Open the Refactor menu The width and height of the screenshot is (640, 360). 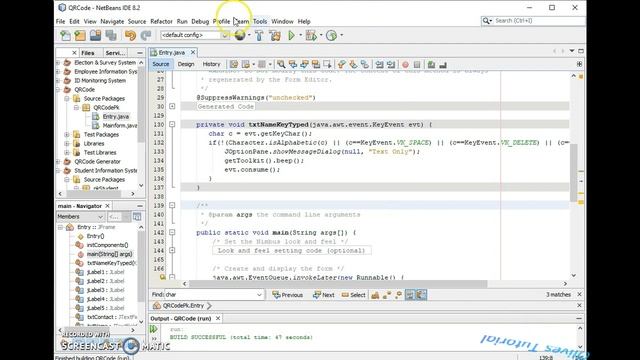click(161, 21)
